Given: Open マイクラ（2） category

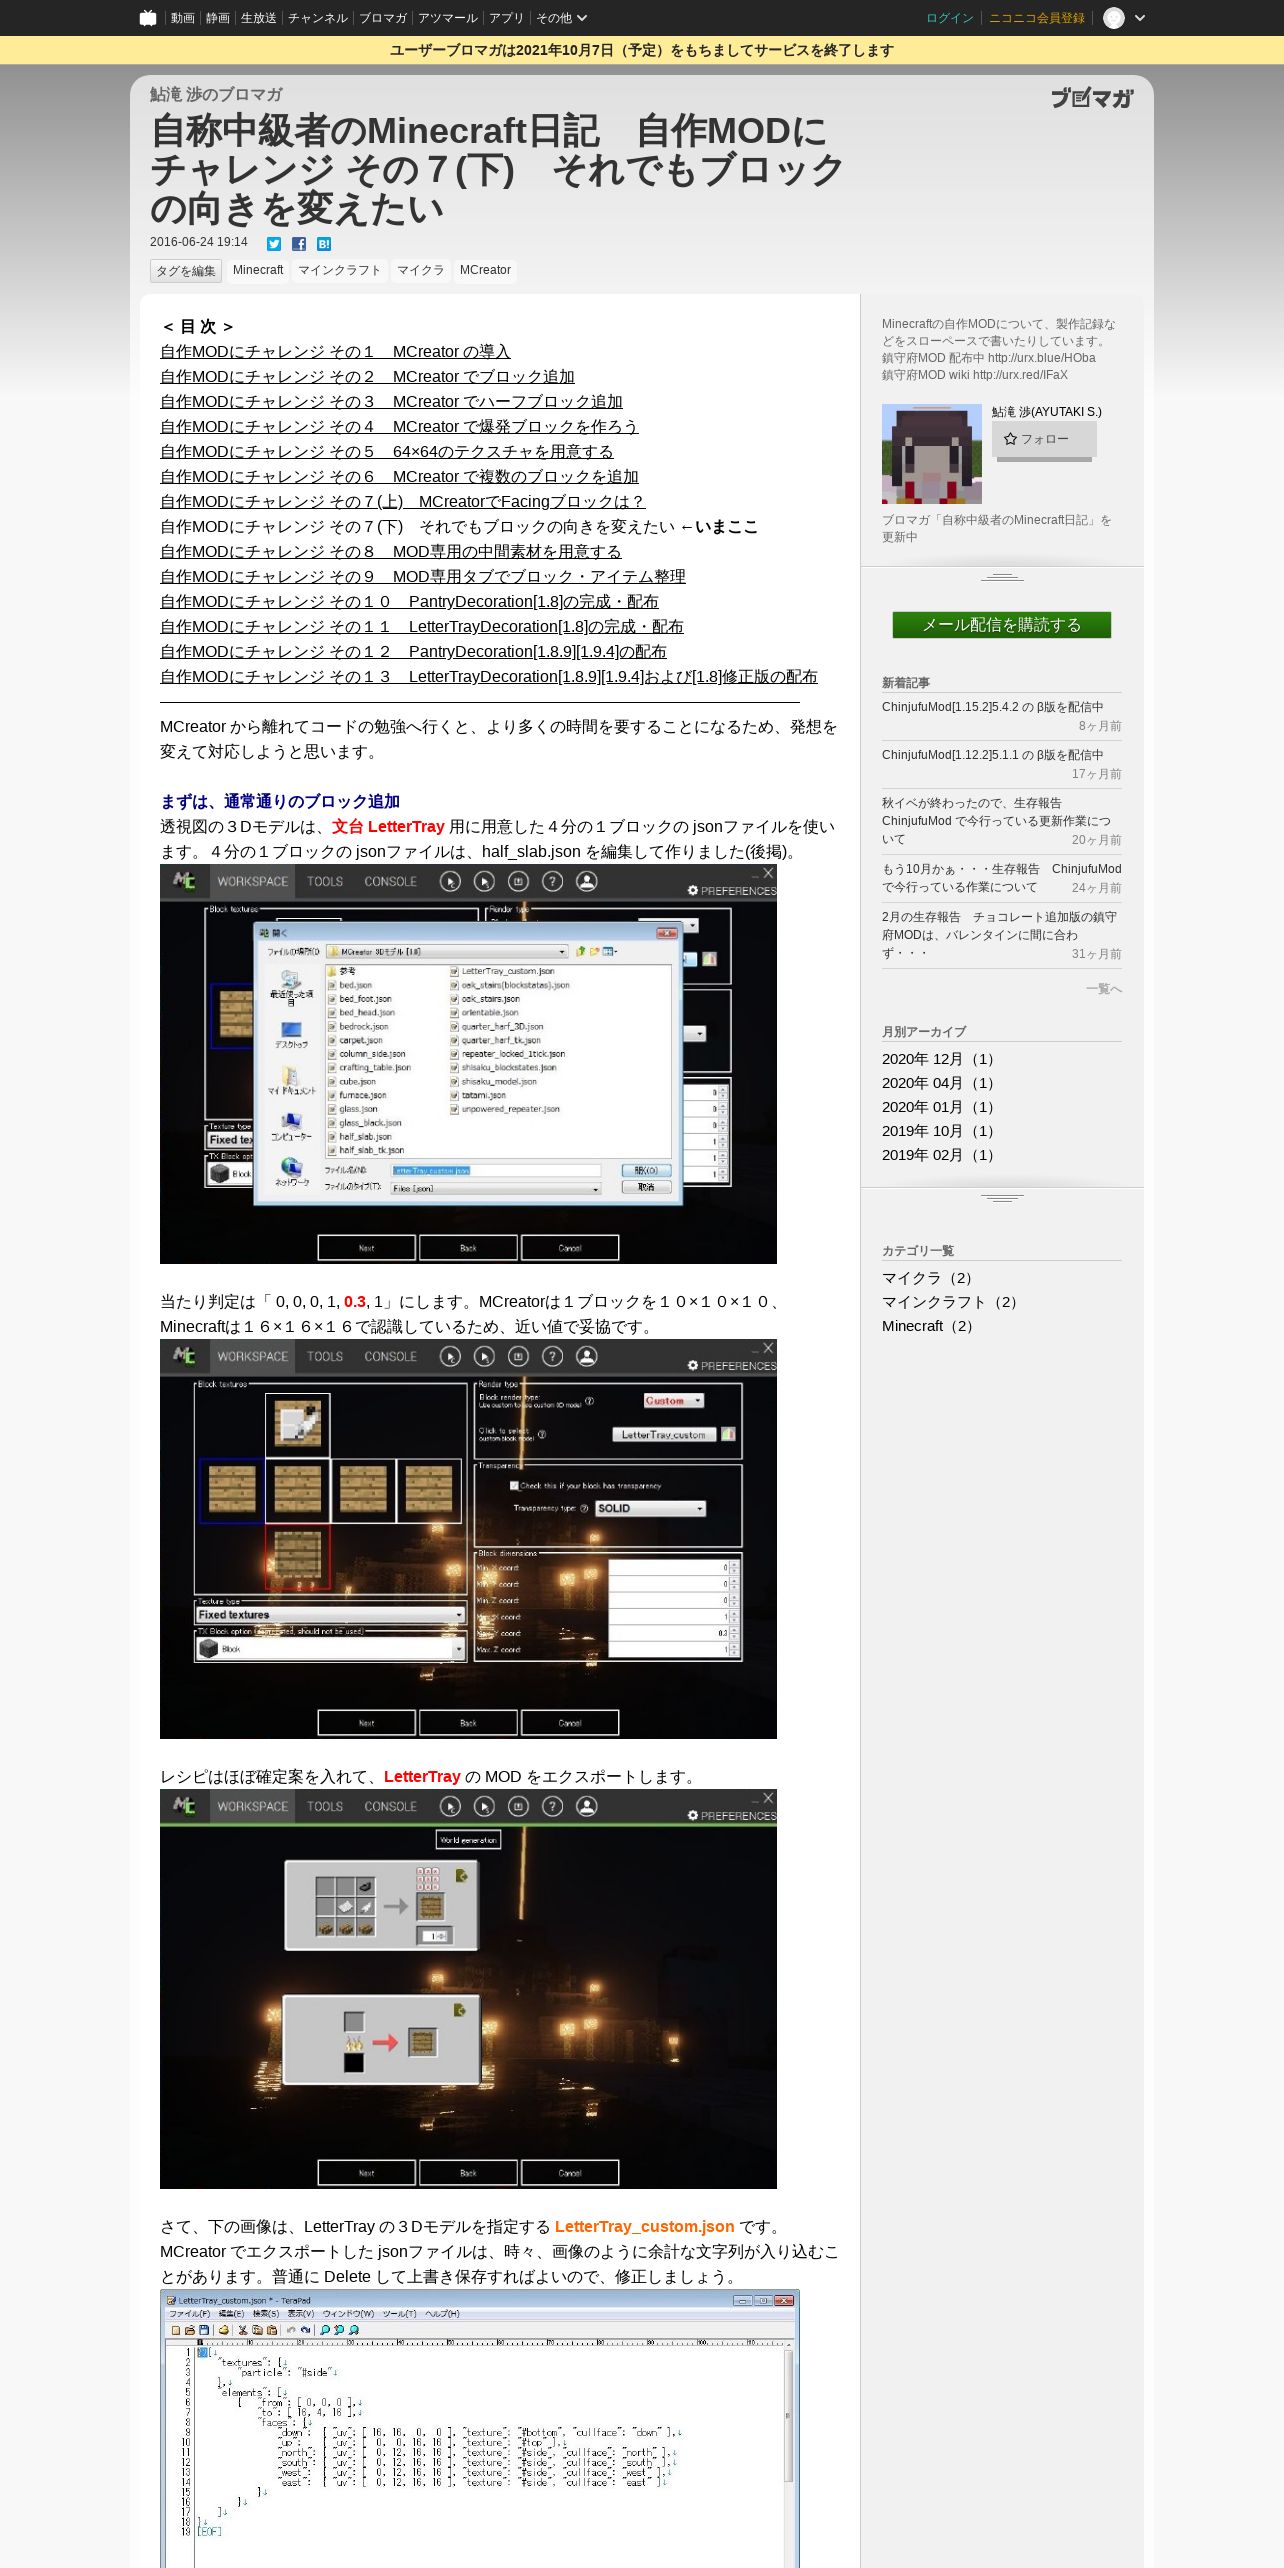Looking at the screenshot, I should pos(927,1278).
